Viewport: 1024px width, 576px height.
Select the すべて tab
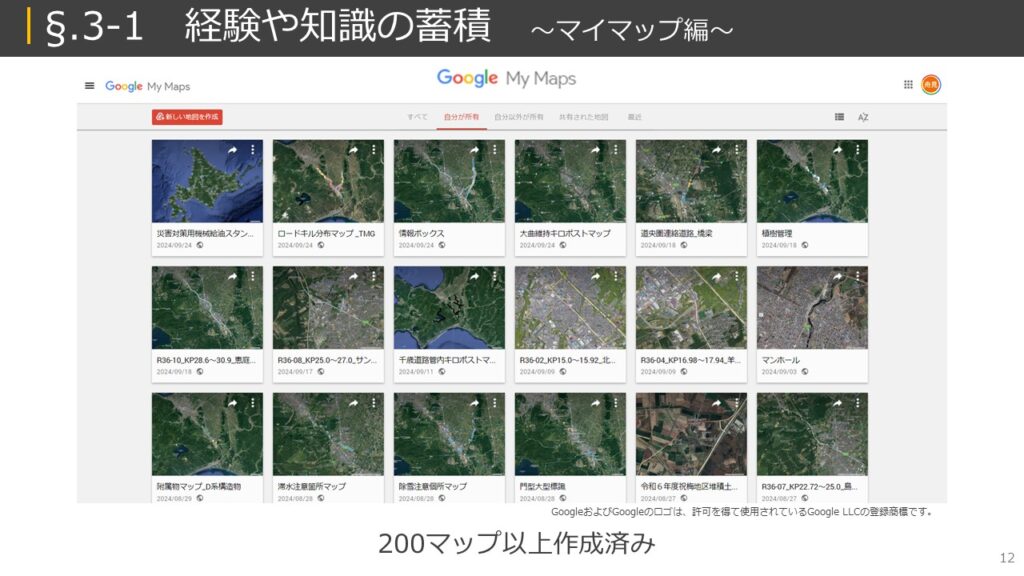(x=417, y=117)
